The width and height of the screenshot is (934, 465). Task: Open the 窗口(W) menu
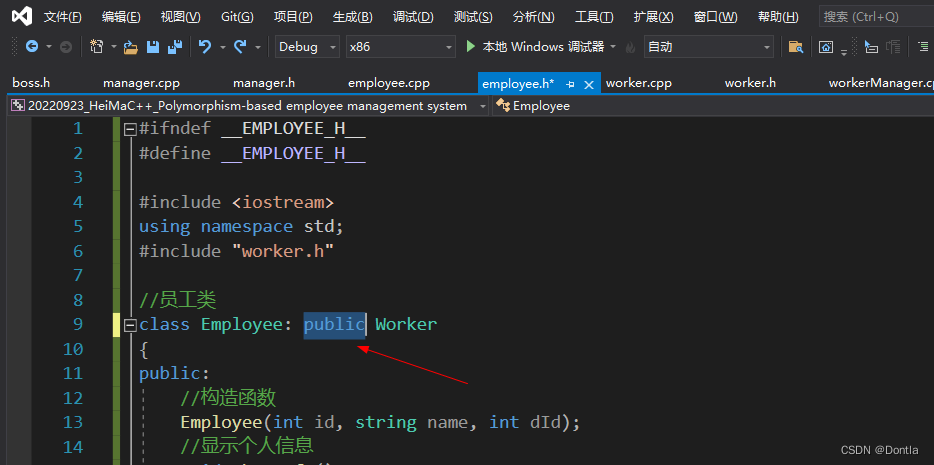(x=715, y=17)
